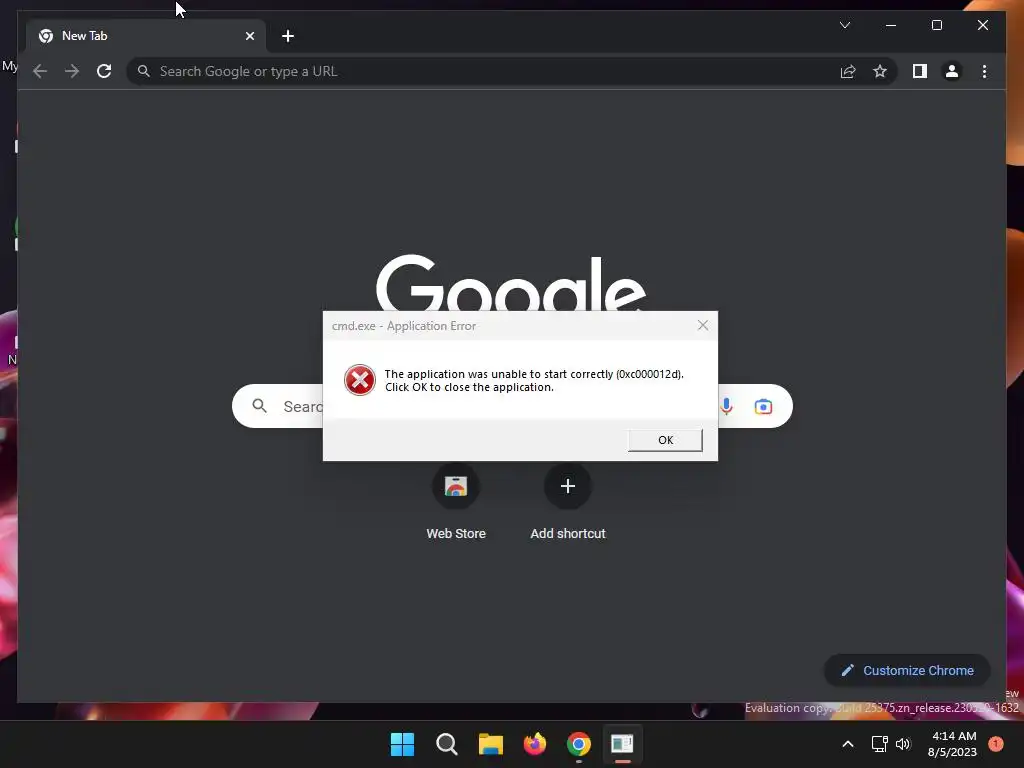Image resolution: width=1024 pixels, height=768 pixels.
Task: Close the New Tab tab
Action: (x=249, y=36)
